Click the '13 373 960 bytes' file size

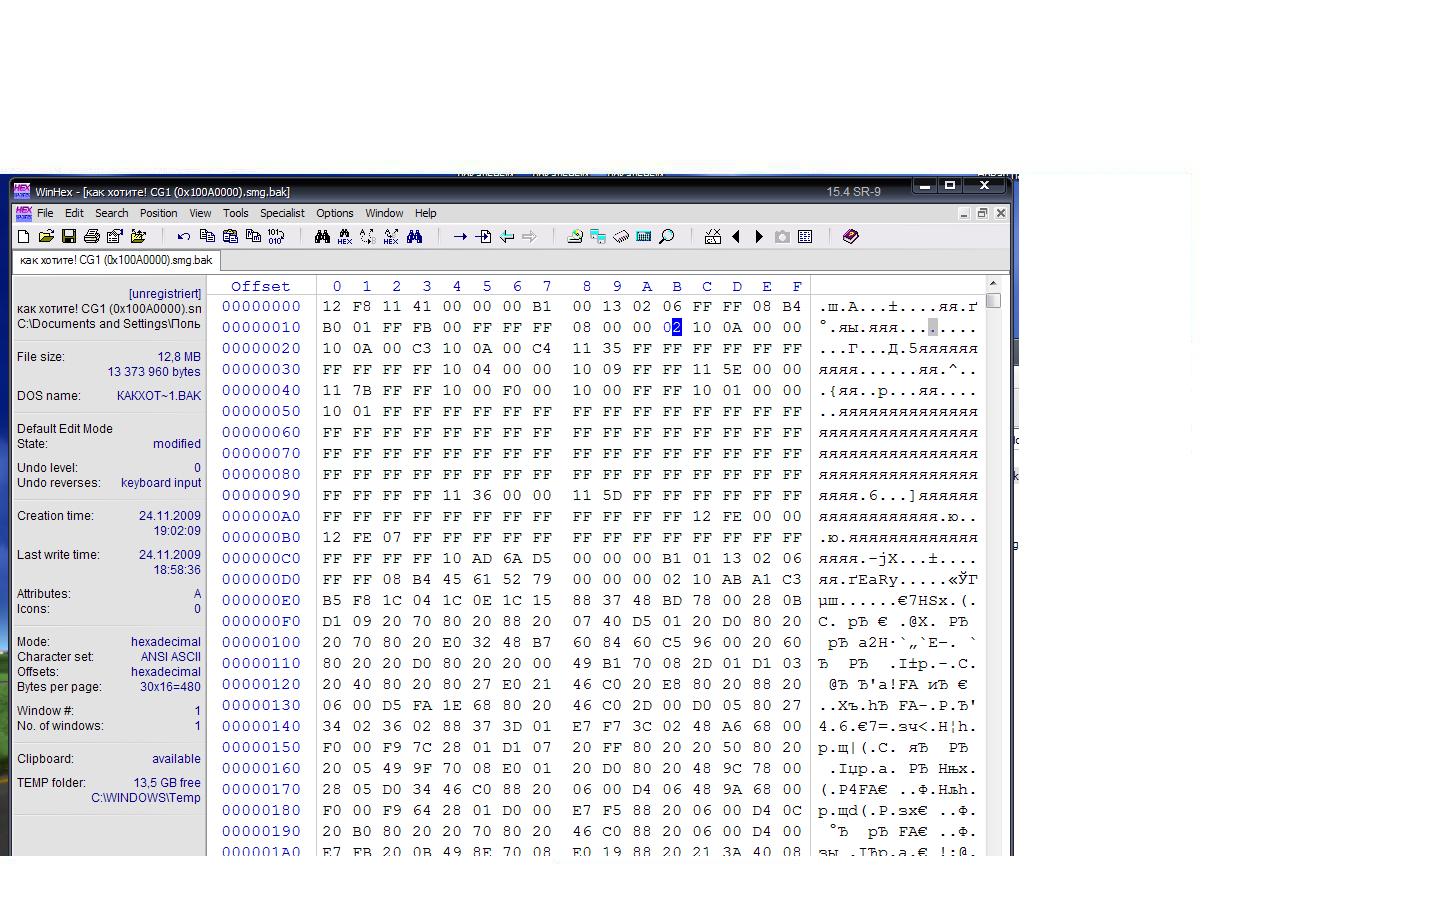tap(154, 372)
